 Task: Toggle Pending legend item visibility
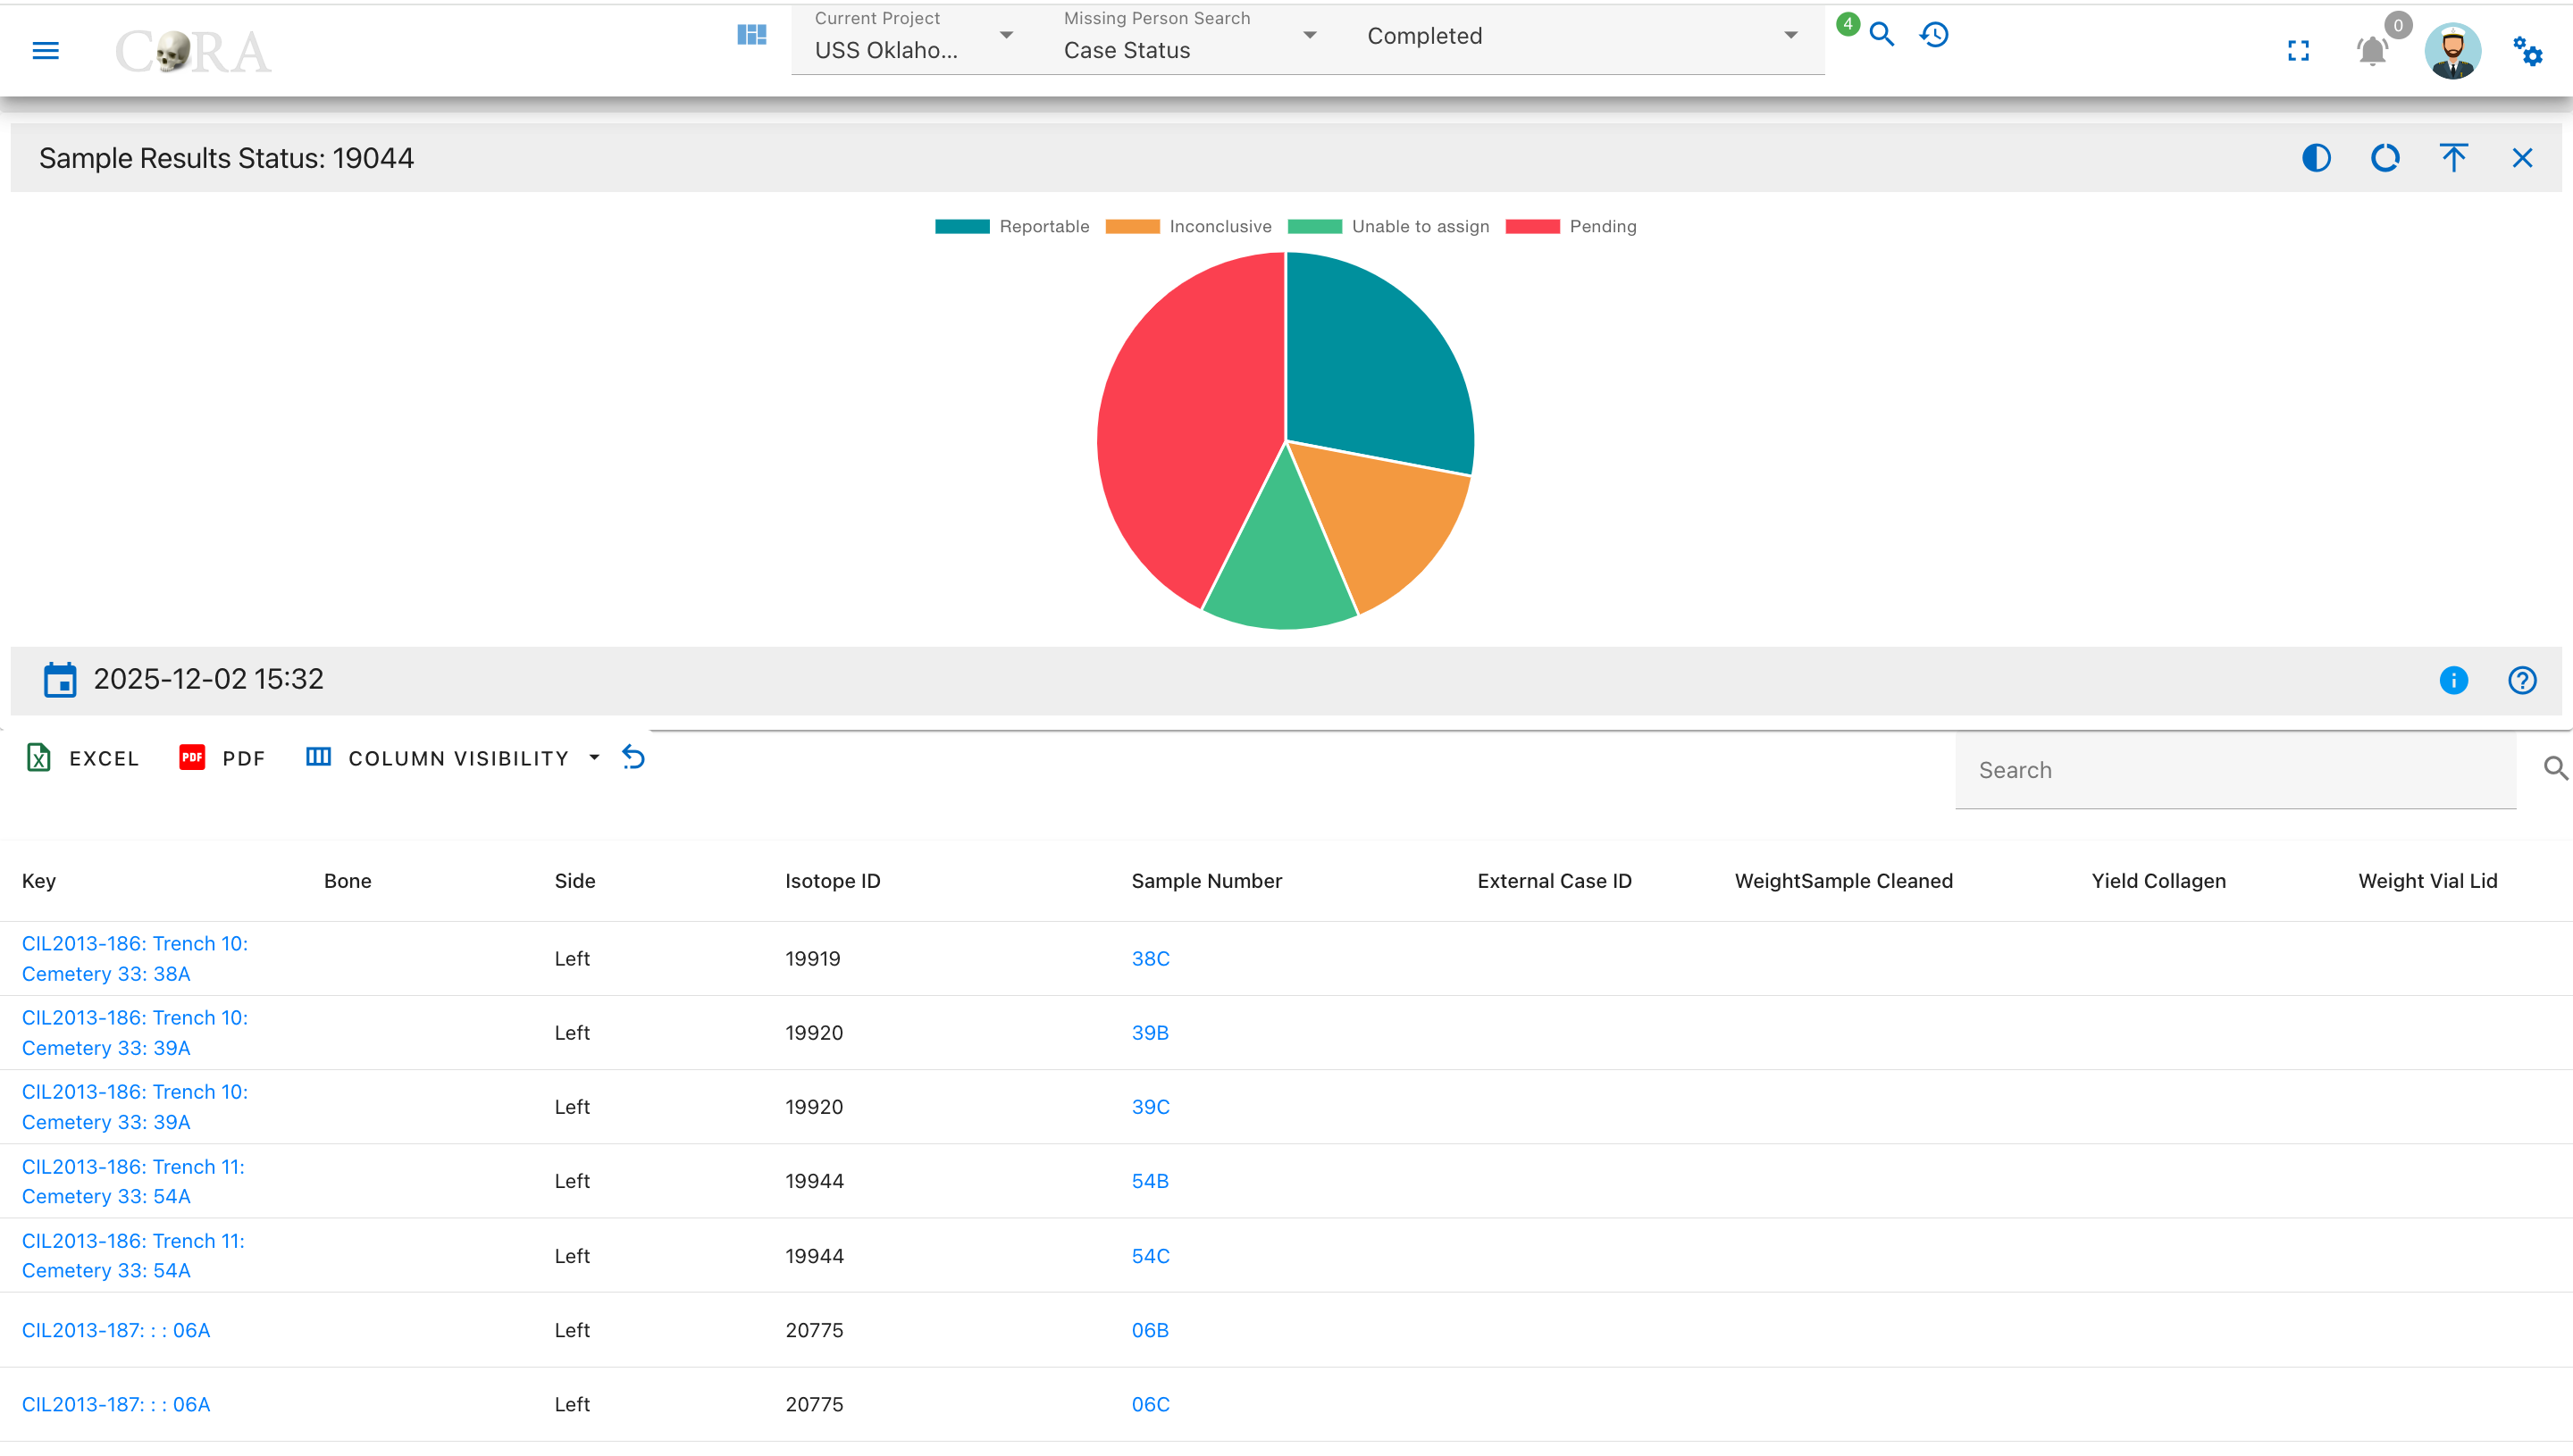coord(1571,226)
